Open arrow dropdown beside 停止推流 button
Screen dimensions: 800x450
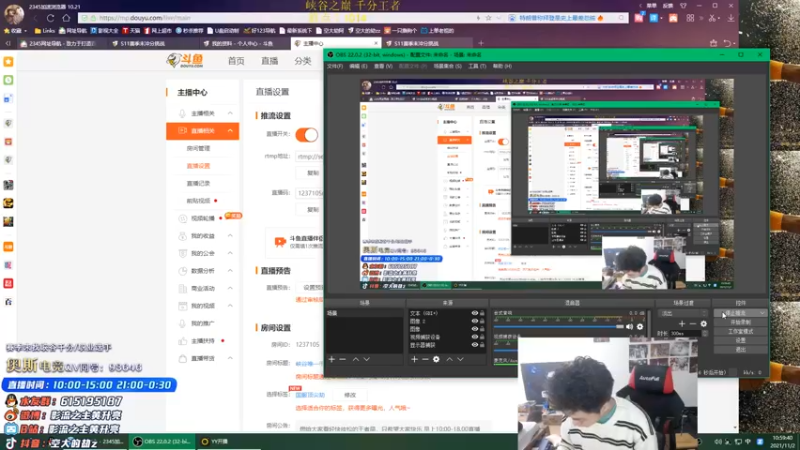(762, 313)
